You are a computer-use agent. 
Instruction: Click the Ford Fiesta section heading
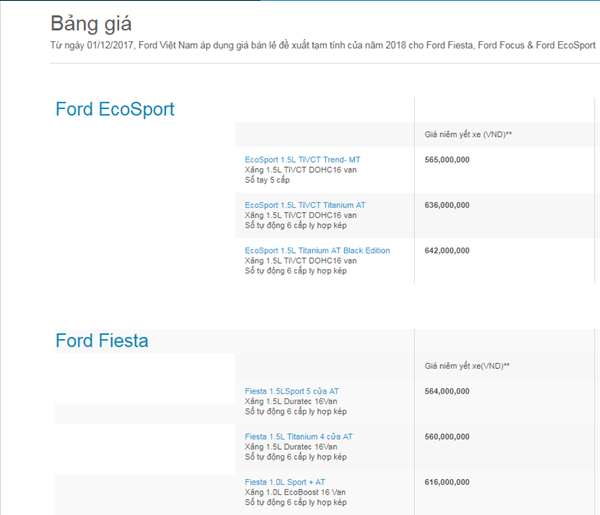pos(101,341)
